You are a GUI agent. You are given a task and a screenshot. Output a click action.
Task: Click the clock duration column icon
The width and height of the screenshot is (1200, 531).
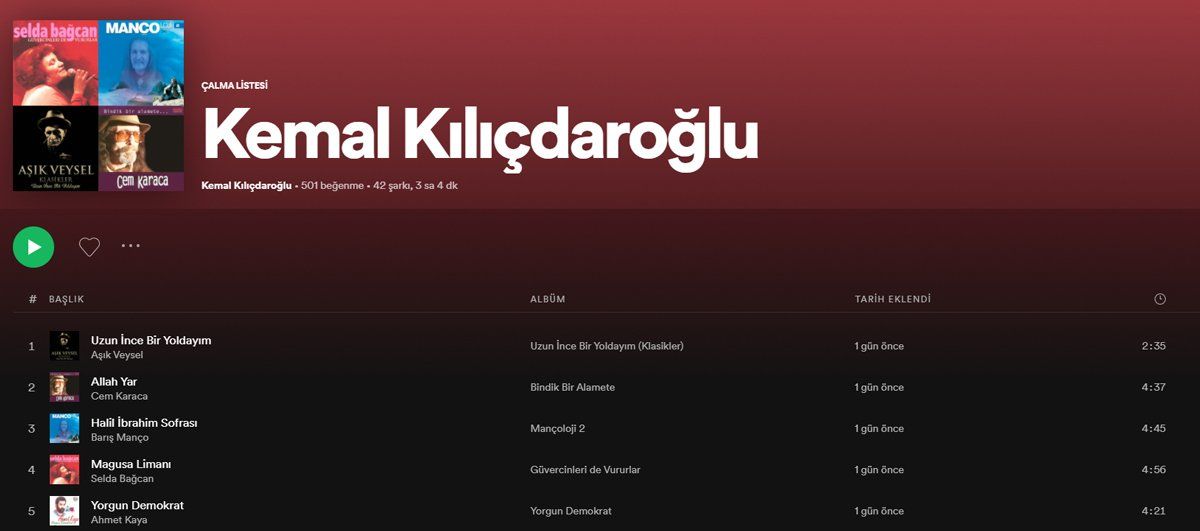tap(1159, 299)
